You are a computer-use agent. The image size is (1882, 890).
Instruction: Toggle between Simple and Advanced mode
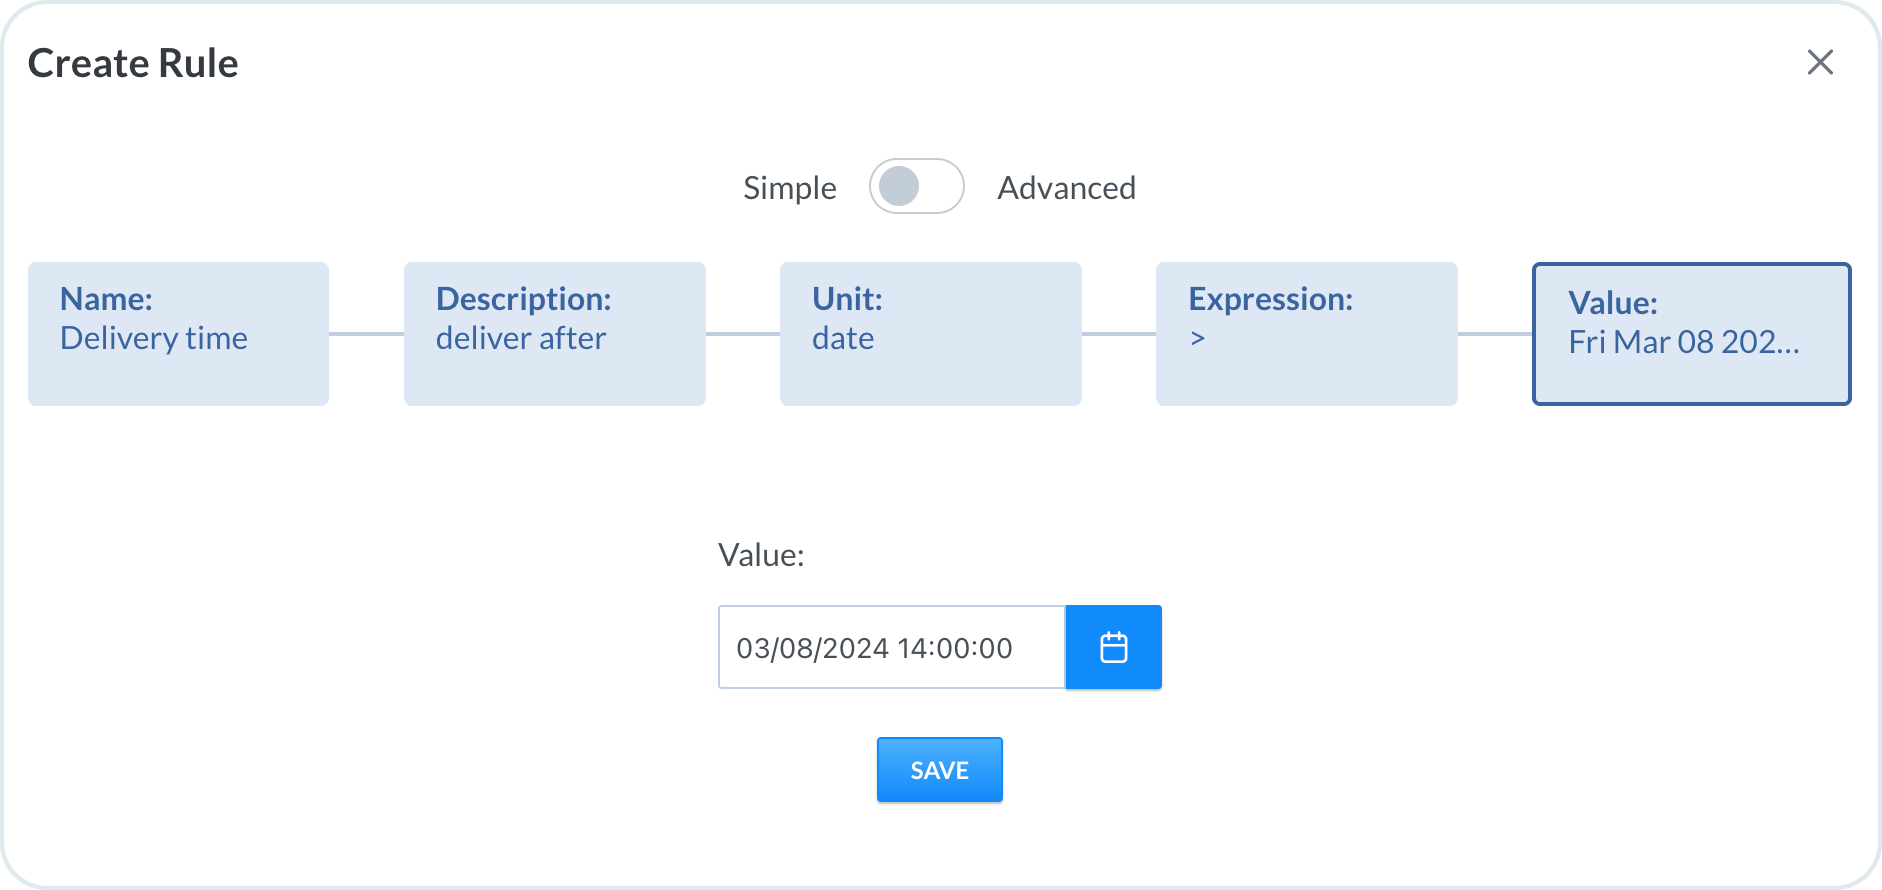pyautogui.click(x=916, y=187)
